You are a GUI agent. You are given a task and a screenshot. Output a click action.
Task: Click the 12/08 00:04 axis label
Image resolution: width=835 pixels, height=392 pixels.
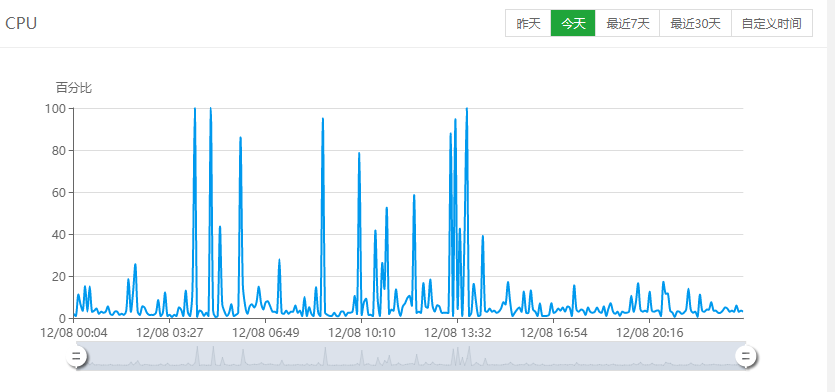point(73,333)
